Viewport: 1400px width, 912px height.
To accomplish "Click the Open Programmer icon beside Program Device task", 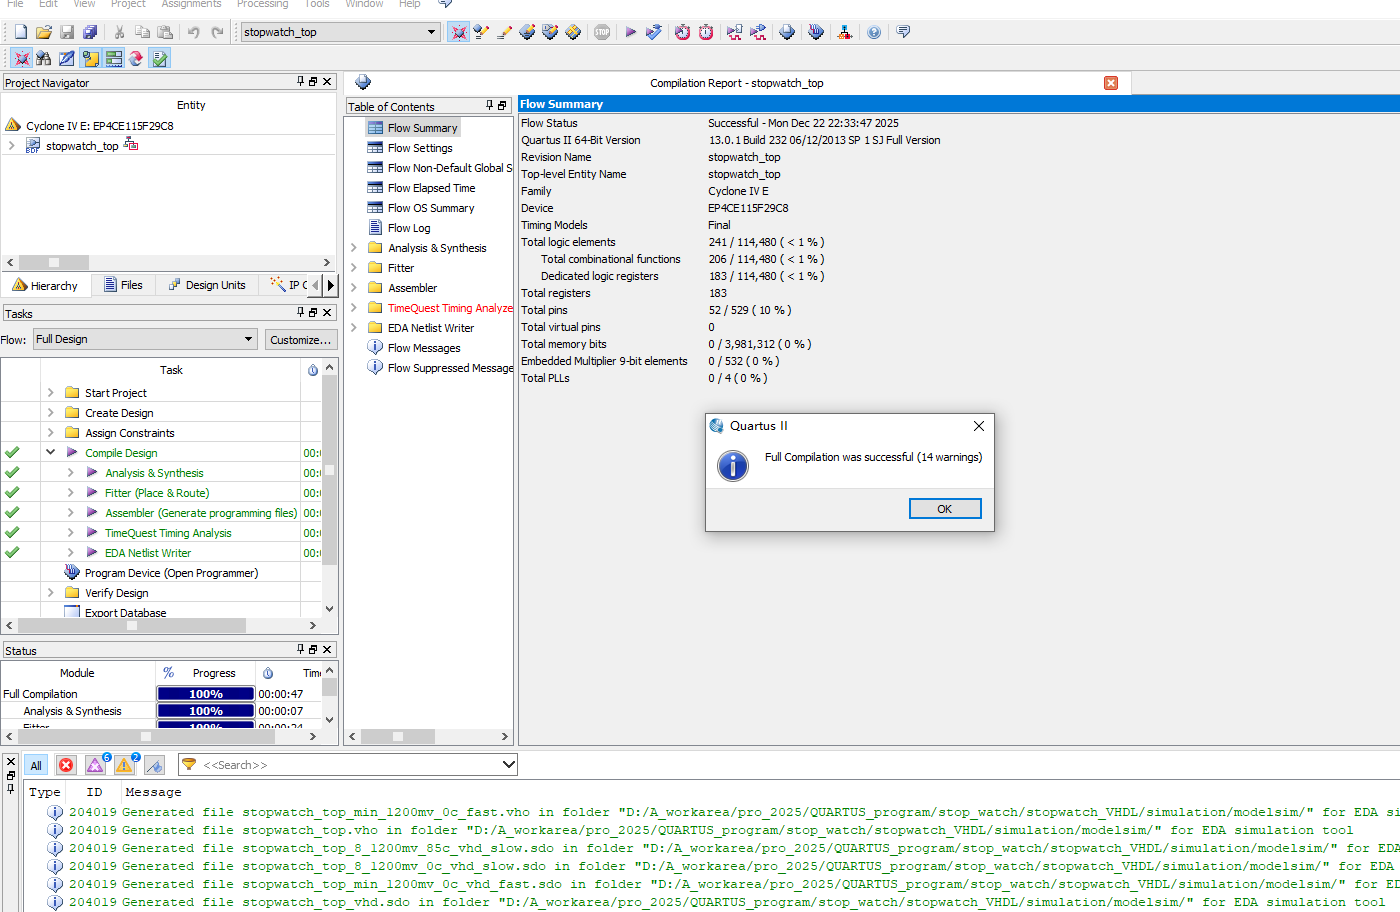I will tap(72, 572).
